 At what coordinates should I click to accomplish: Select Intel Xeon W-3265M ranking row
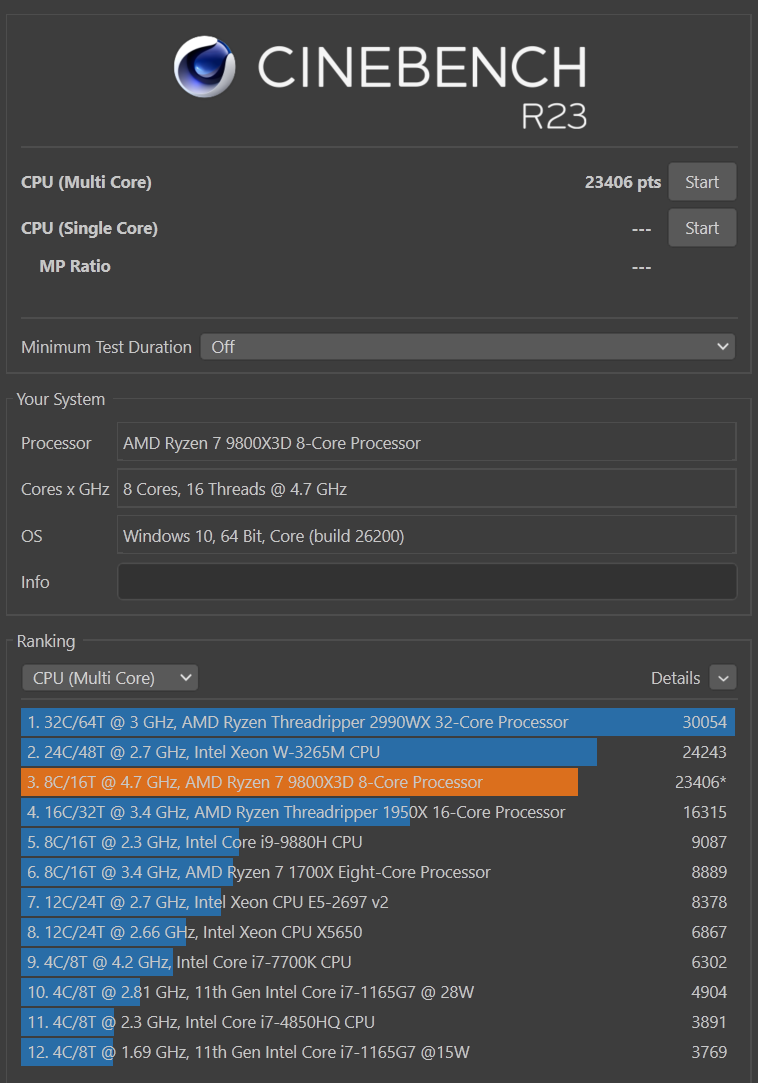click(377, 752)
